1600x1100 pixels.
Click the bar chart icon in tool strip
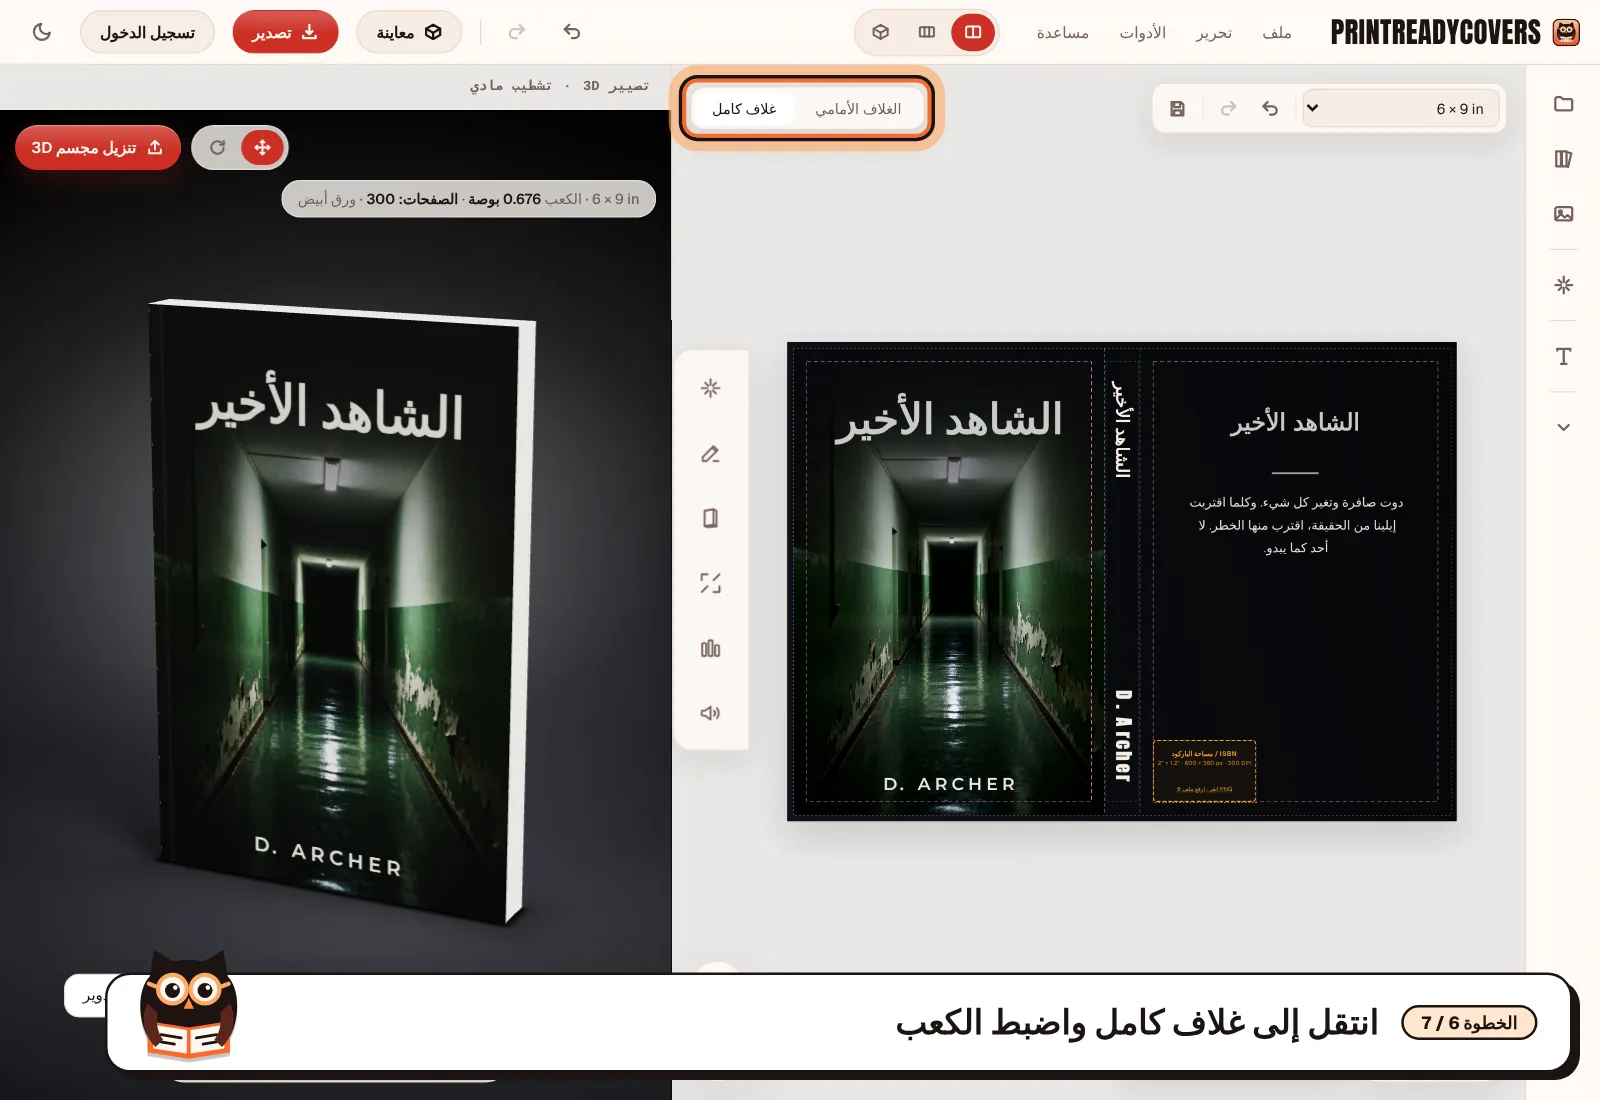[711, 648]
